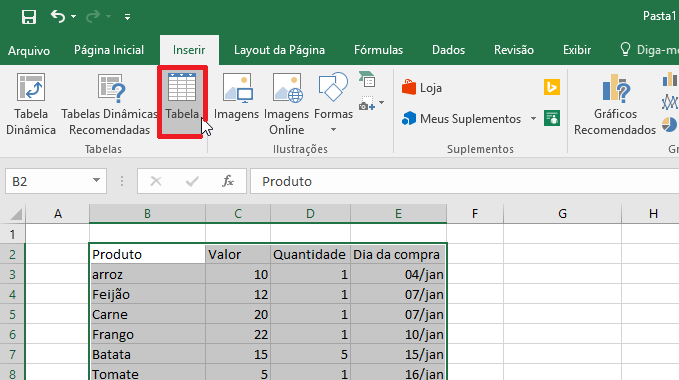Click the Save floppy disk icon

(29, 17)
